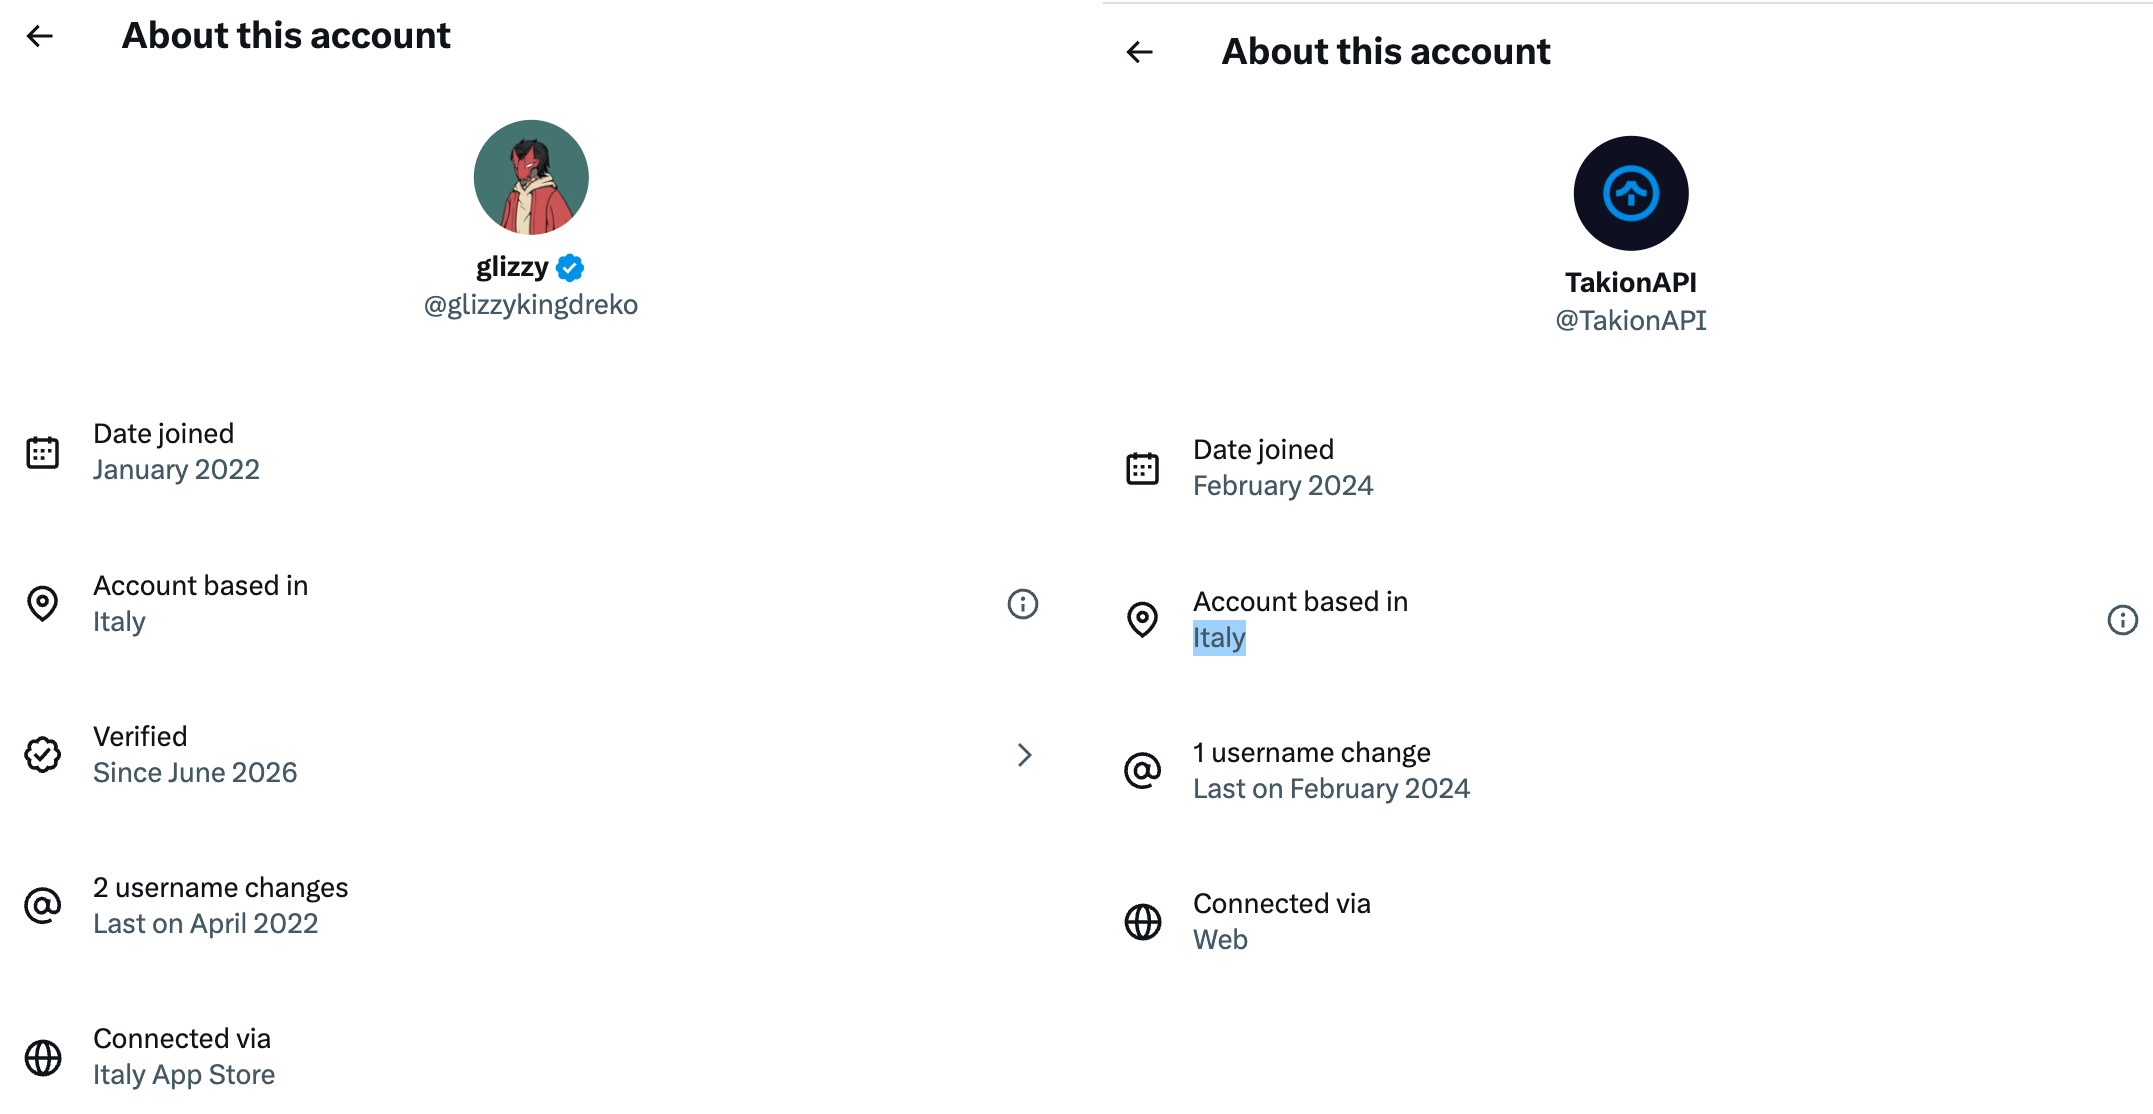2153x1114 pixels.
Task: Click the @ icon beside 2 username changes
Action: click(42, 906)
